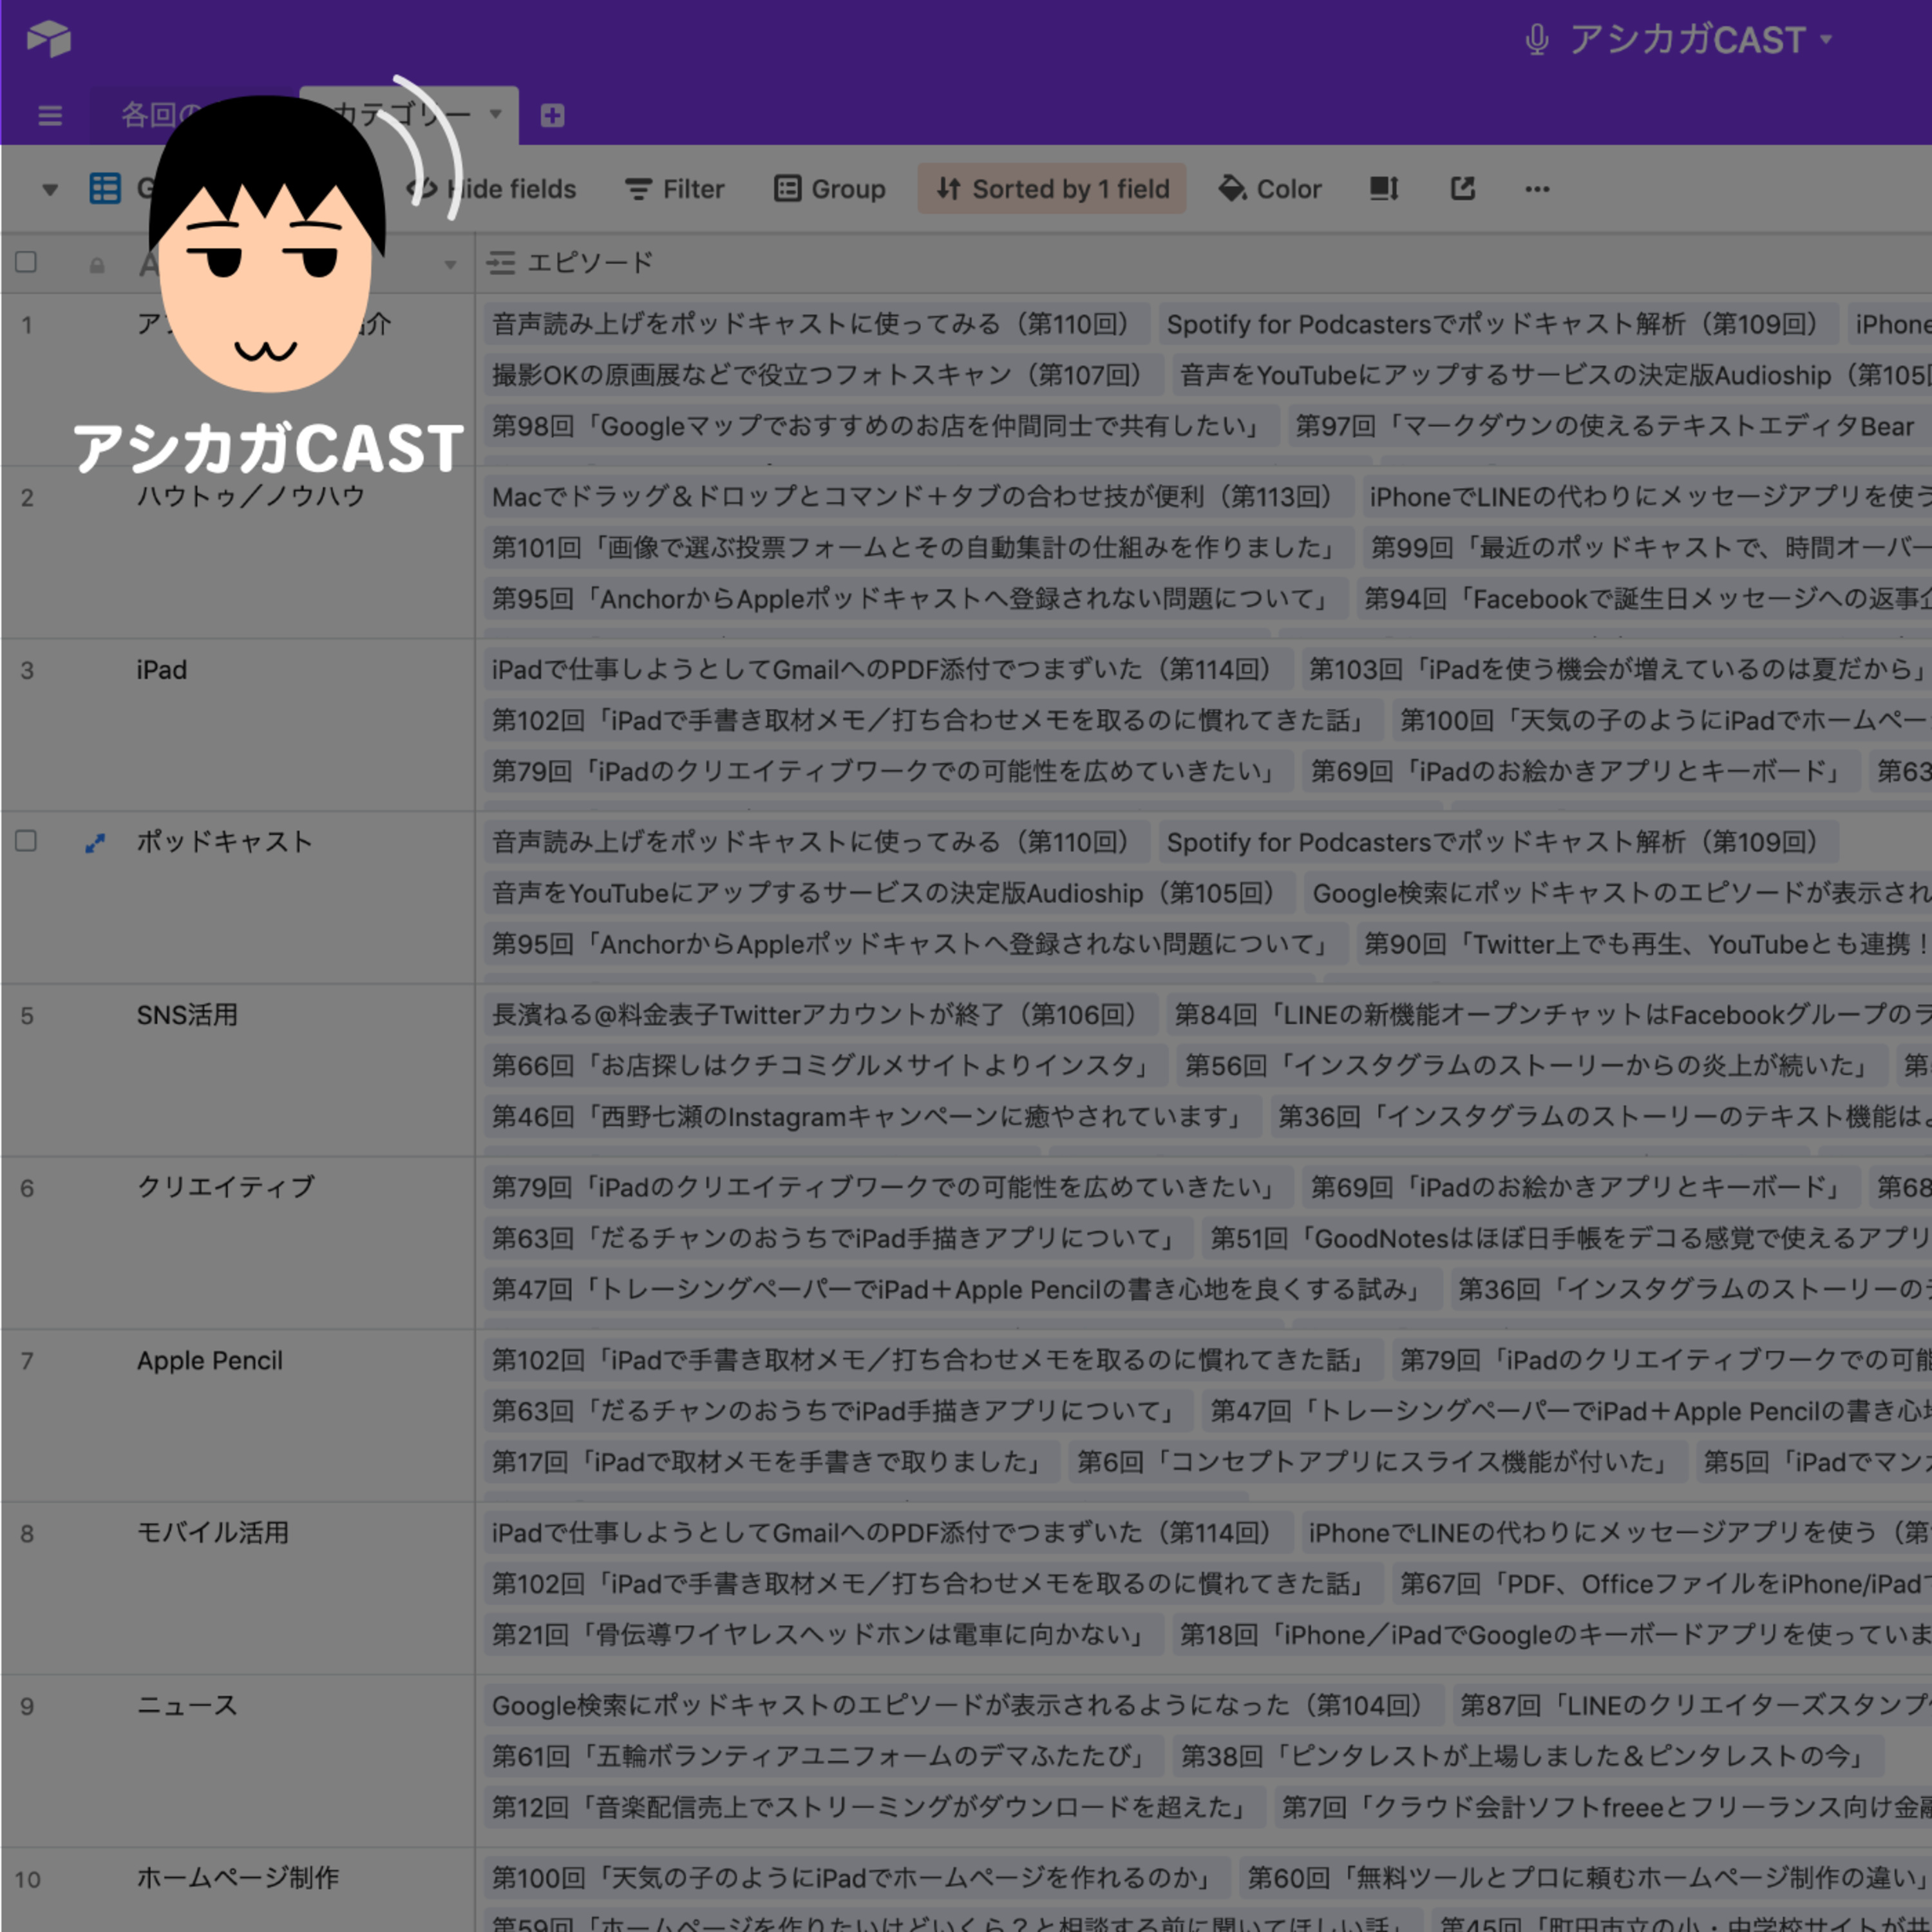Click the Filter button
The height and width of the screenshot is (1932, 1932).
[674, 189]
